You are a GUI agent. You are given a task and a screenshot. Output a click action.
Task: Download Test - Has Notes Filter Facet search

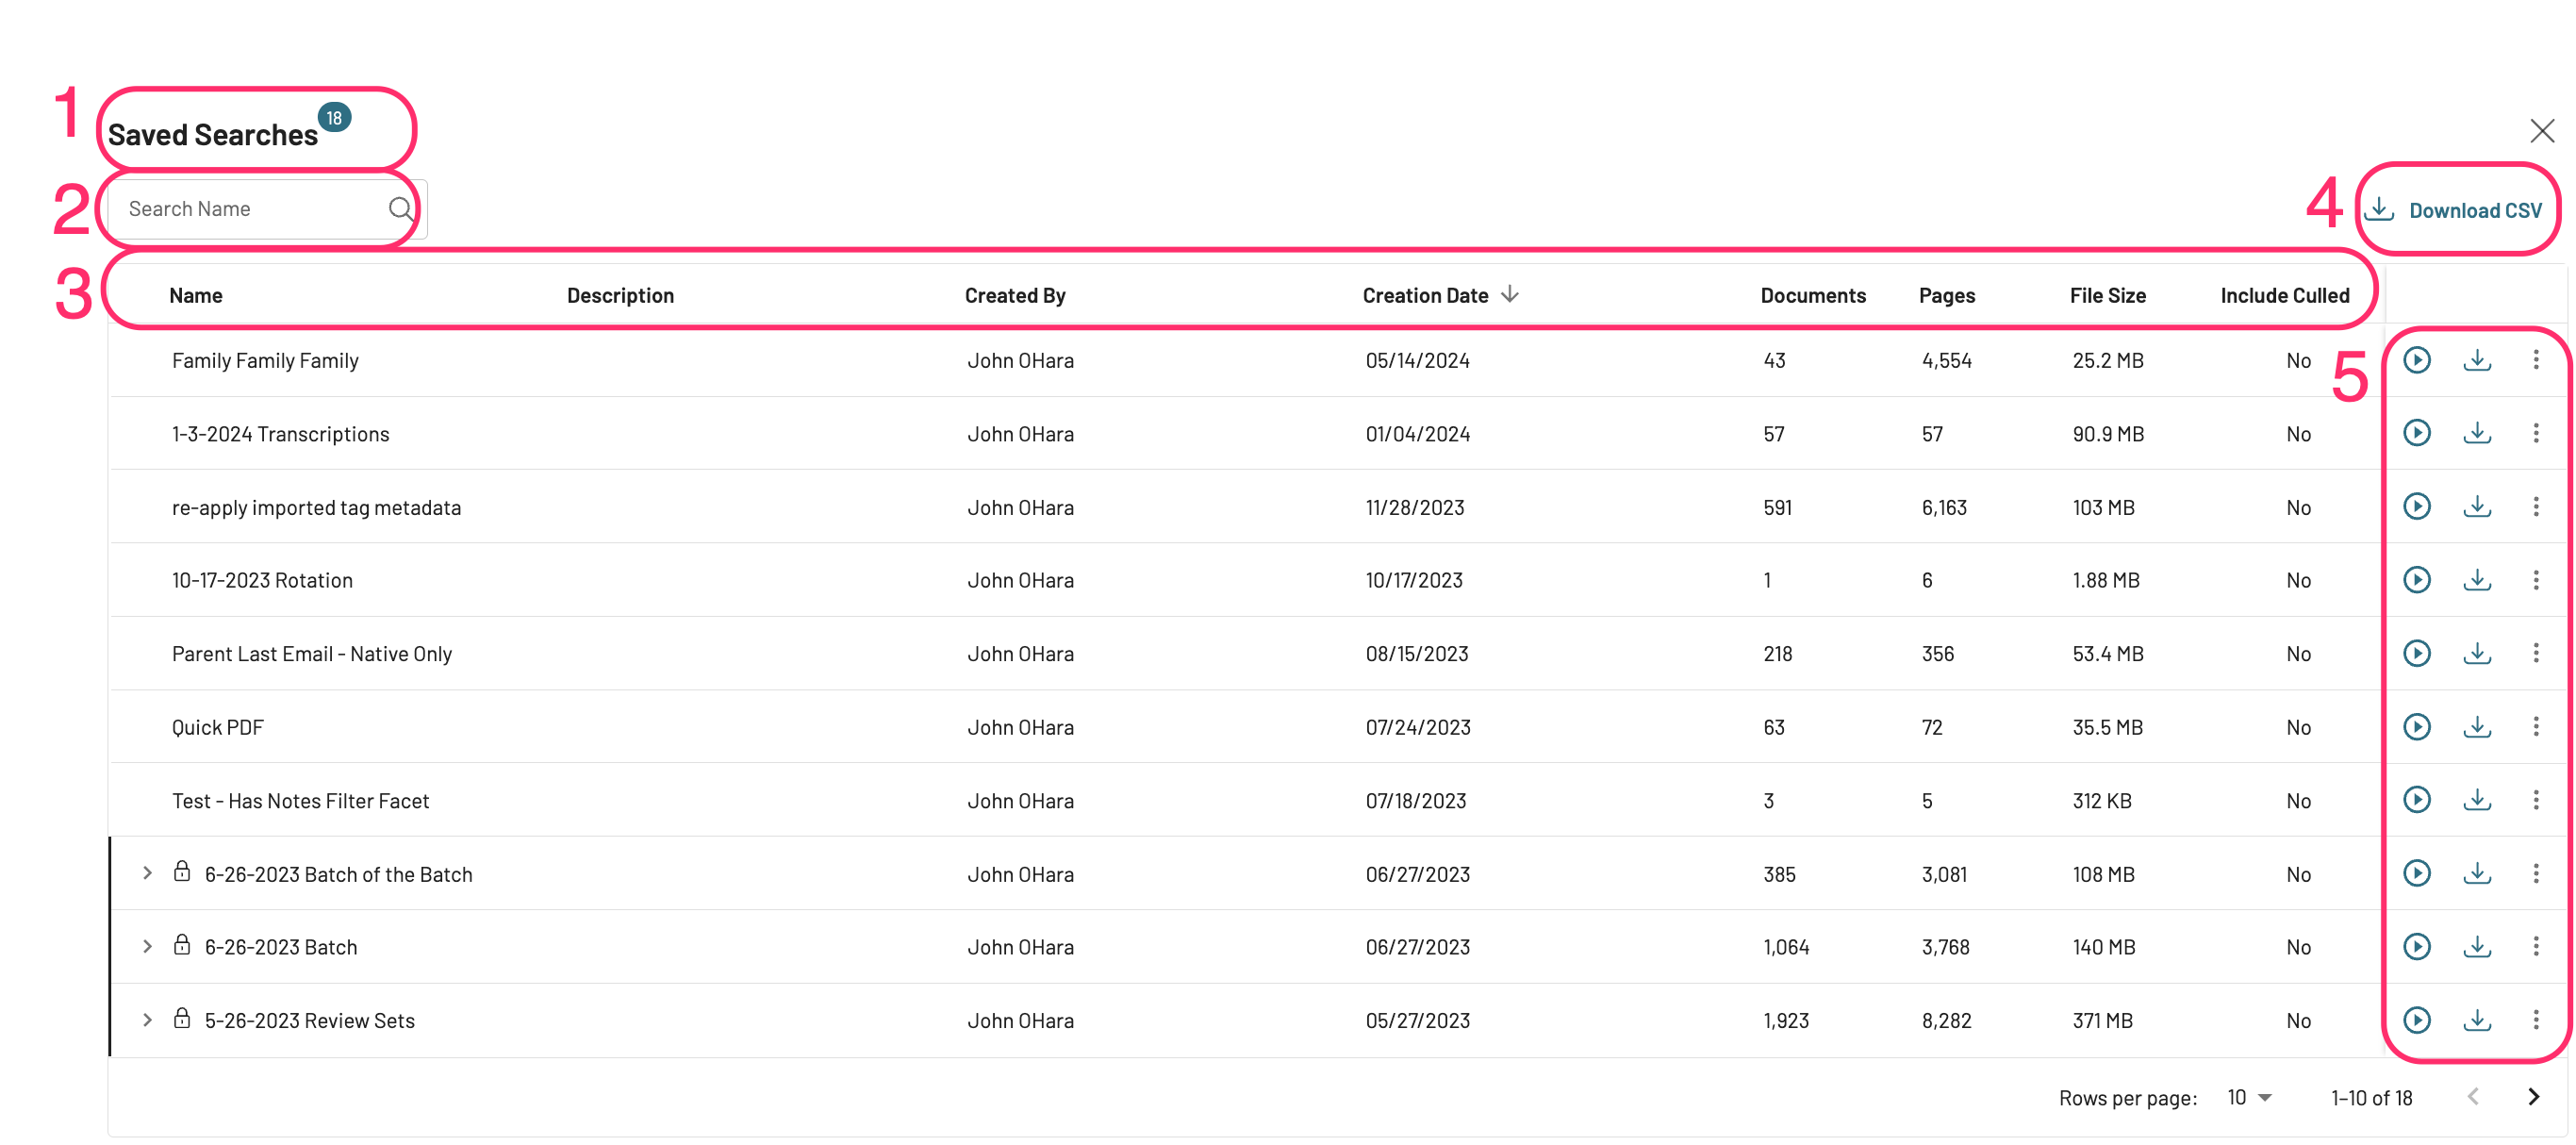[x=2477, y=800]
